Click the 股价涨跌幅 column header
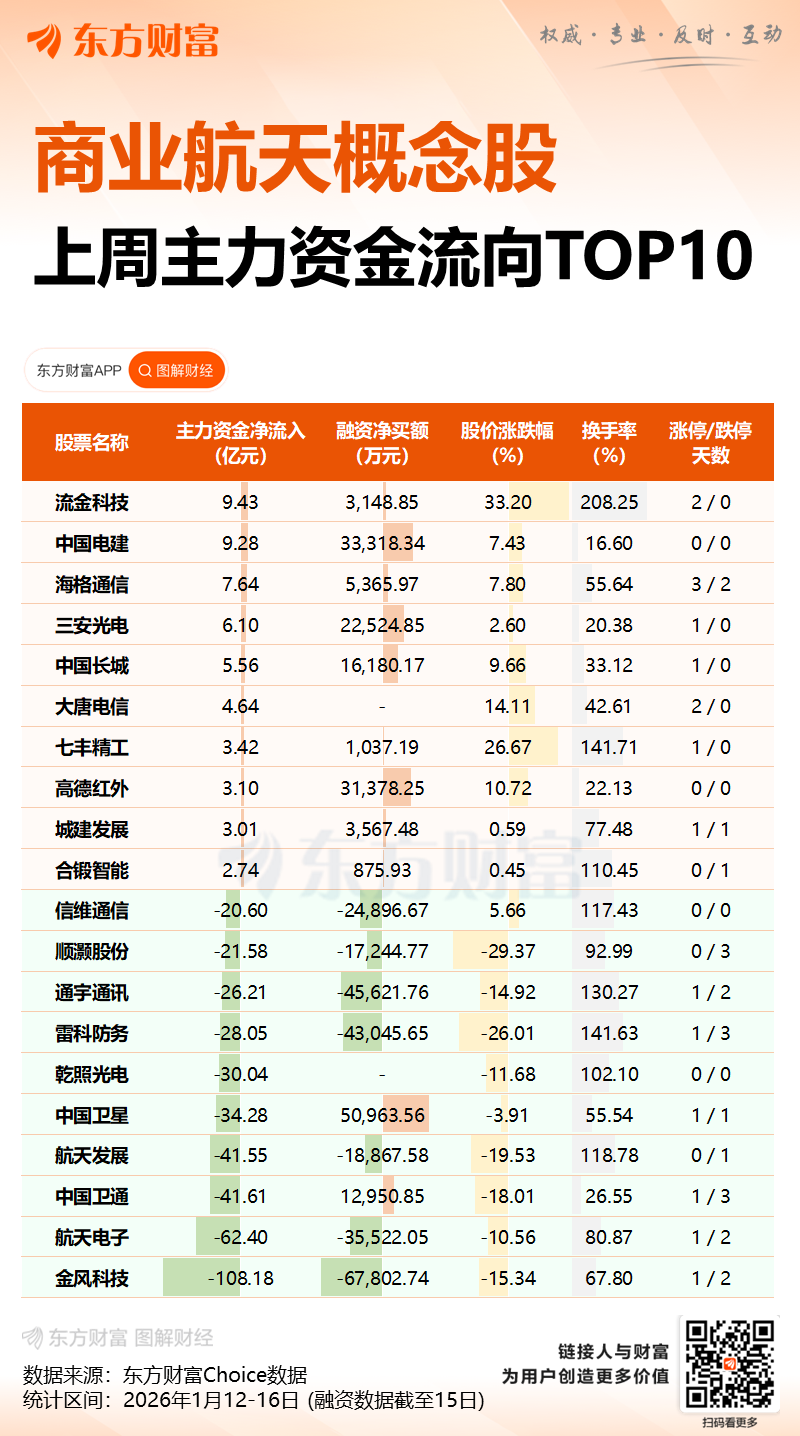The height and width of the screenshot is (1436, 800). point(508,443)
